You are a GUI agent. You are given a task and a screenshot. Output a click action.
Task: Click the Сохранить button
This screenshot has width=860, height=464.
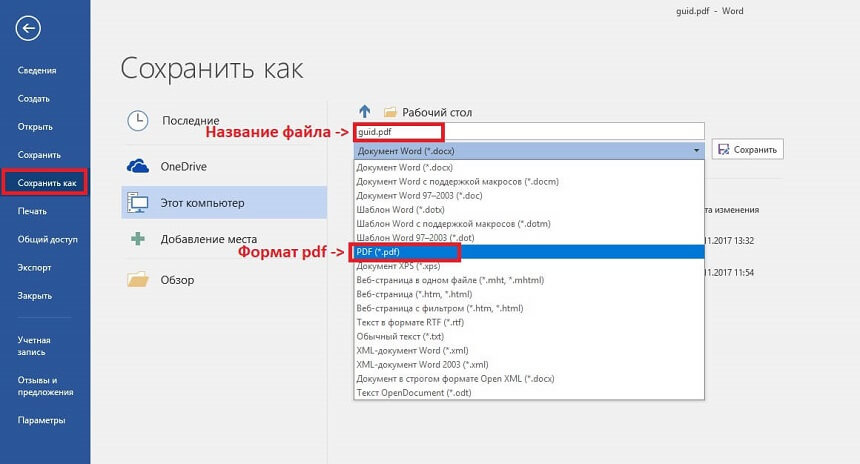coord(747,150)
